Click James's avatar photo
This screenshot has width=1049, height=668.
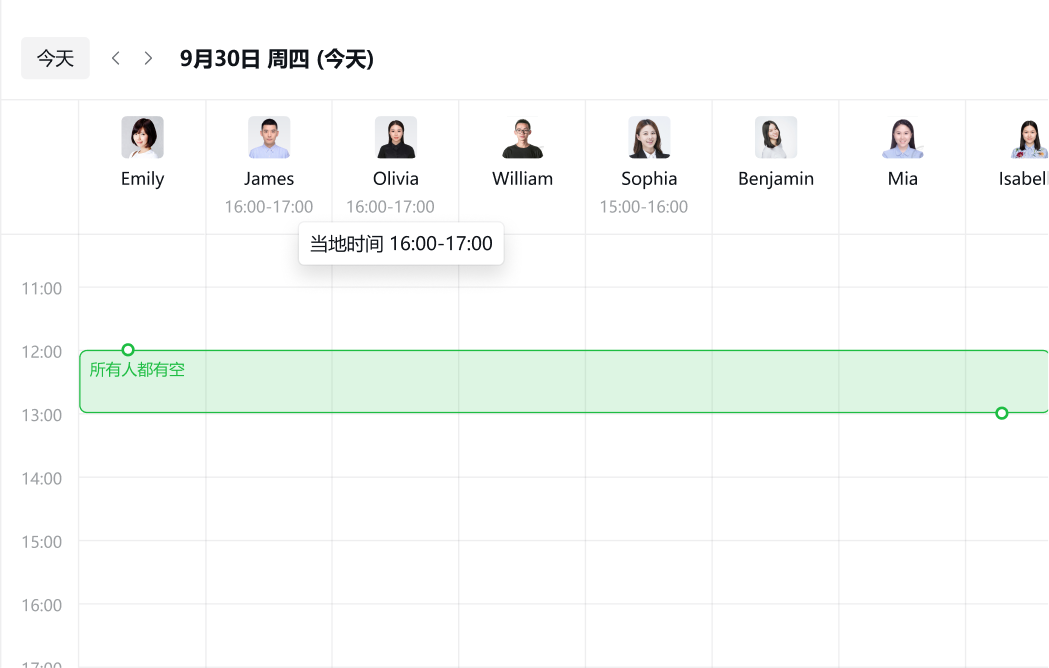coord(269,137)
